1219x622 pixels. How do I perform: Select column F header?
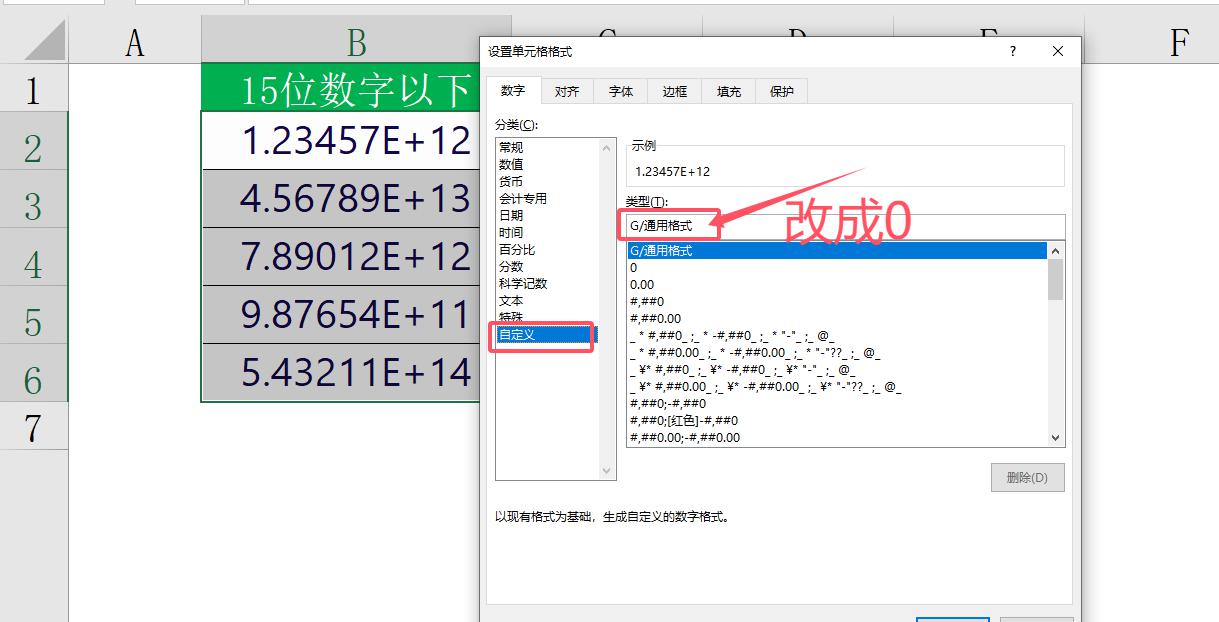pyautogui.click(x=1178, y=41)
